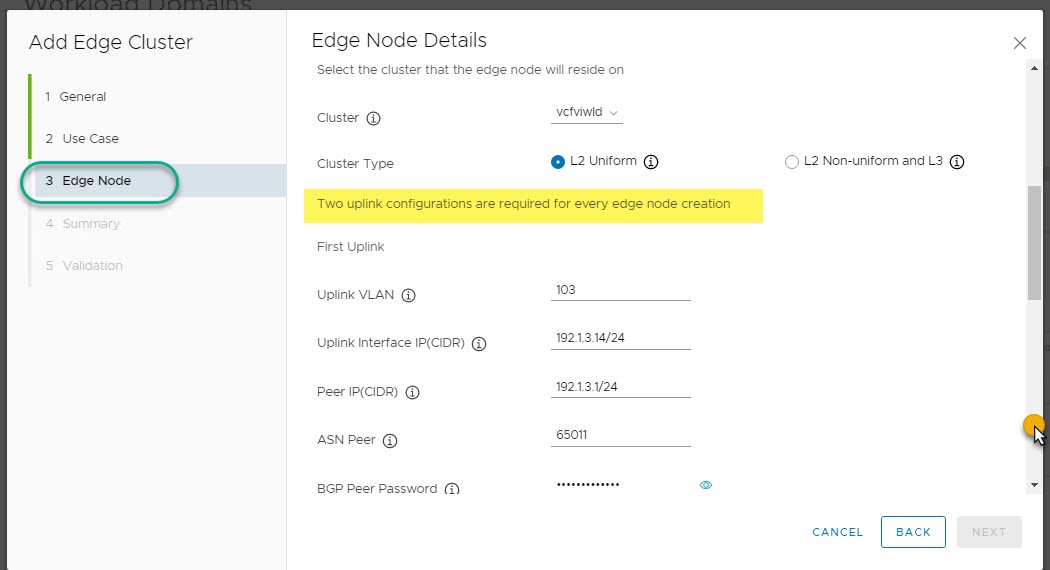The height and width of the screenshot is (570, 1050).
Task: Click the info icon next to Cluster
Action: click(x=374, y=118)
